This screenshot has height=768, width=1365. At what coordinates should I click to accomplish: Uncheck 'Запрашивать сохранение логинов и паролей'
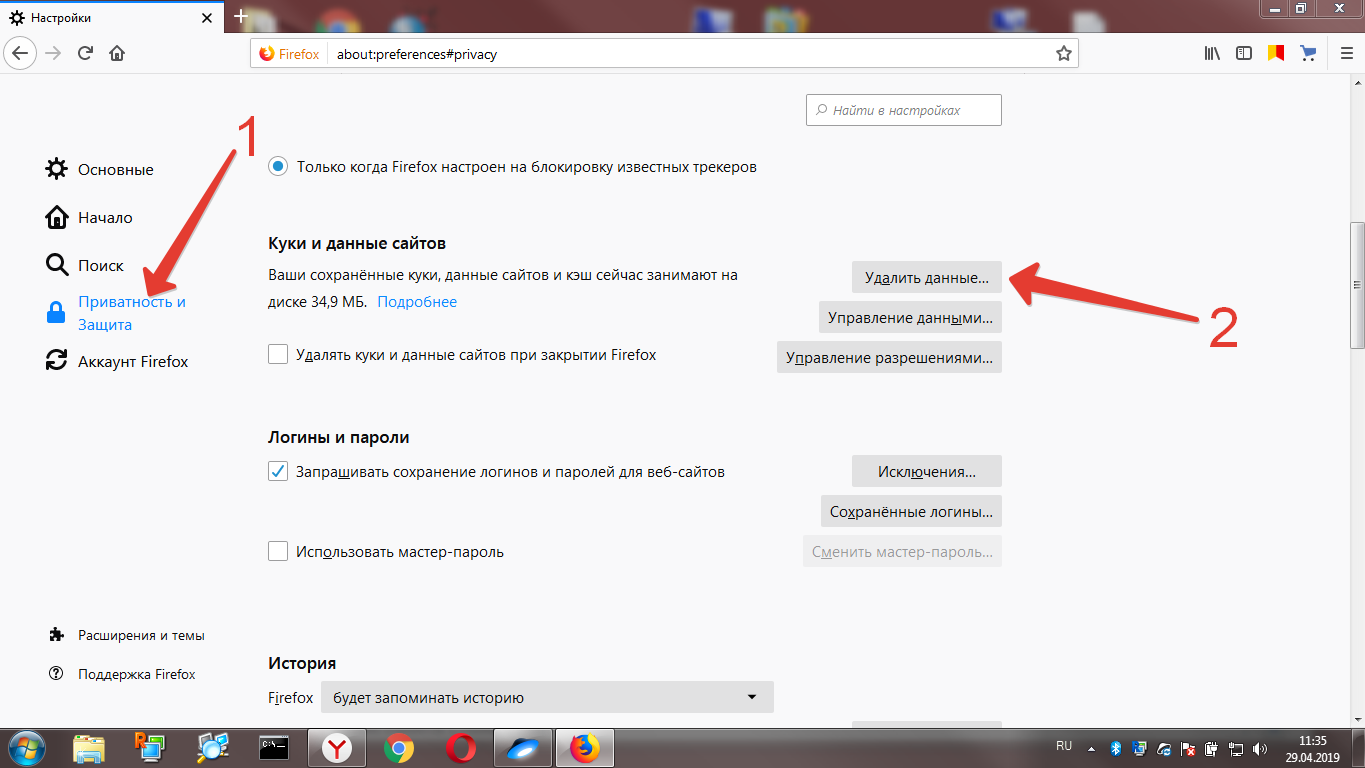[278, 471]
